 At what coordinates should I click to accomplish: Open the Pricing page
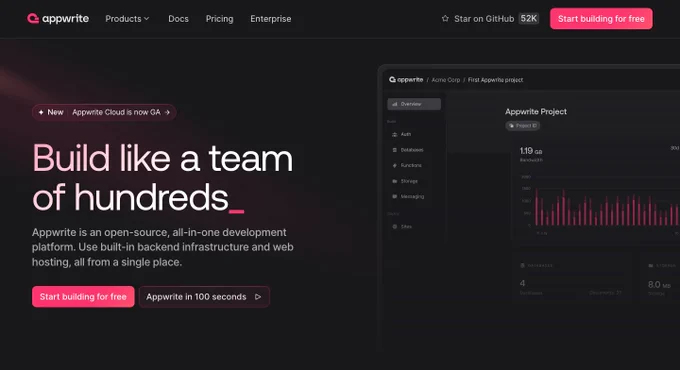click(219, 19)
